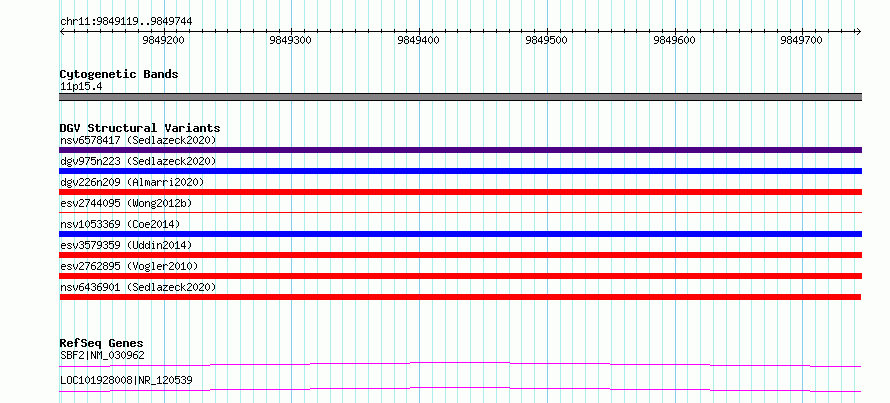
Task: Click the magenta SBF2 gene line
Action: 460,364
